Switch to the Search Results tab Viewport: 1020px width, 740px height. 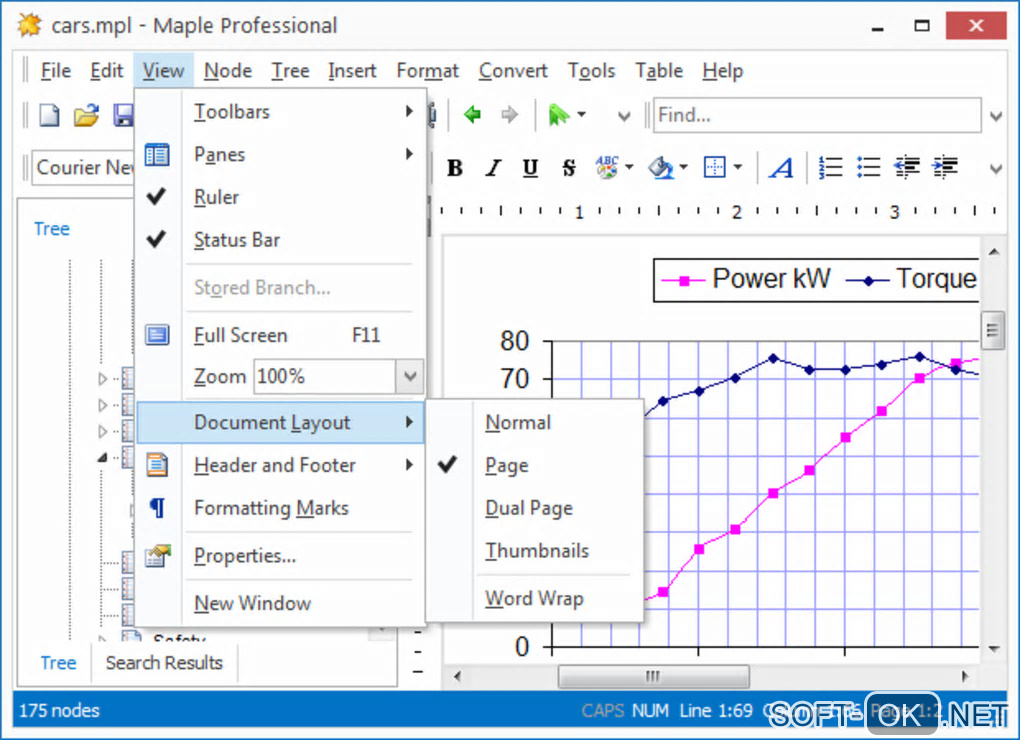coord(164,663)
